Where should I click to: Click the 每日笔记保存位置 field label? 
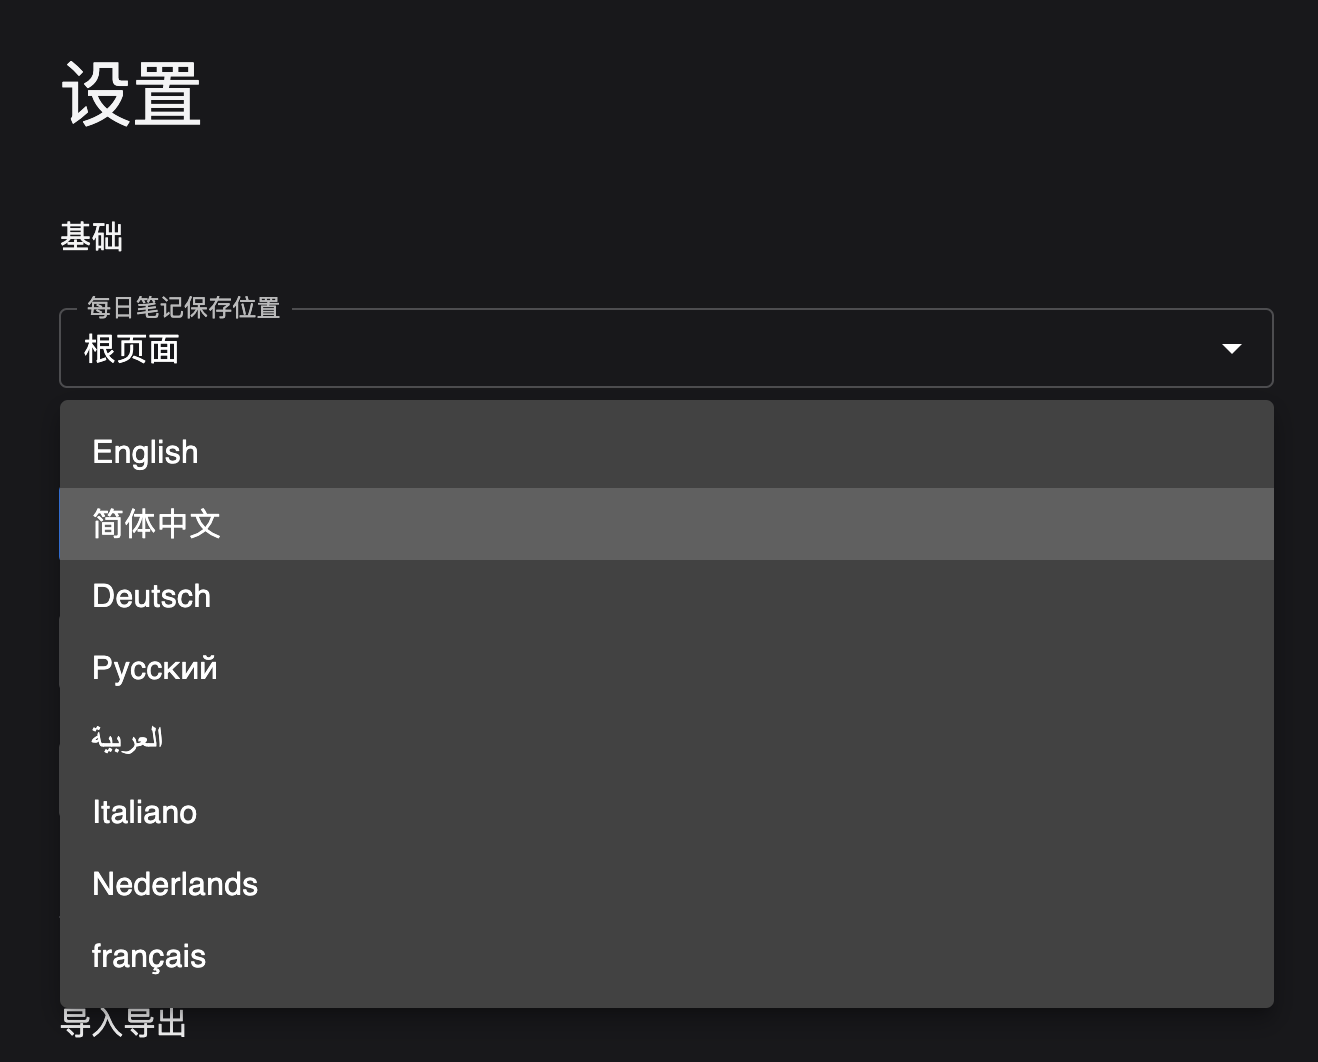(x=183, y=308)
